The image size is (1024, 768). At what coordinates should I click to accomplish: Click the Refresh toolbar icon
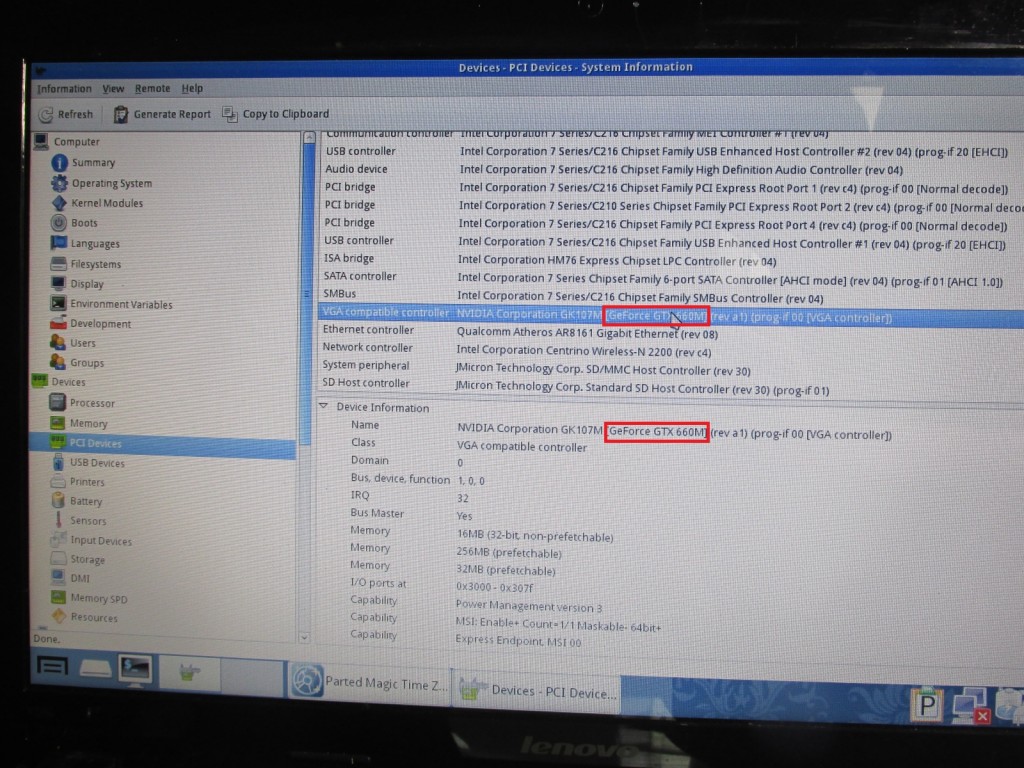point(46,115)
